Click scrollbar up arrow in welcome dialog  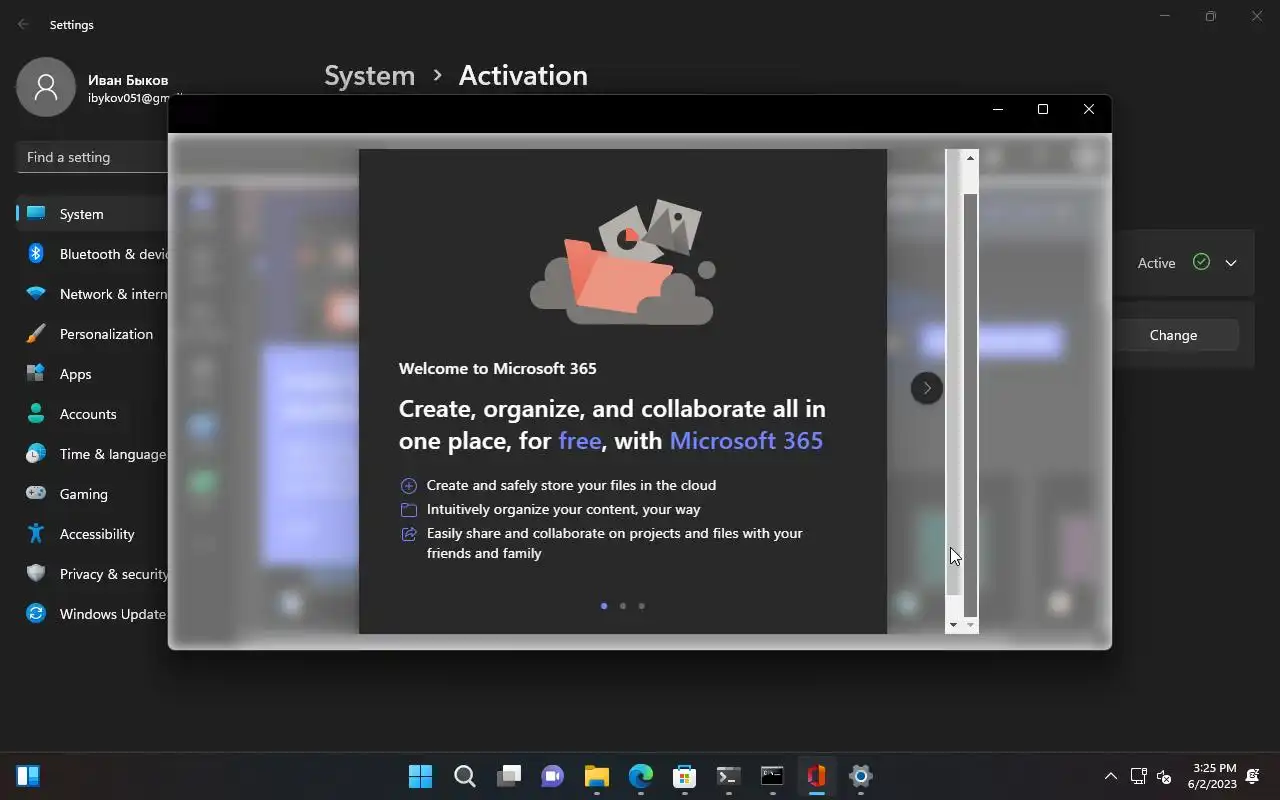click(970, 158)
